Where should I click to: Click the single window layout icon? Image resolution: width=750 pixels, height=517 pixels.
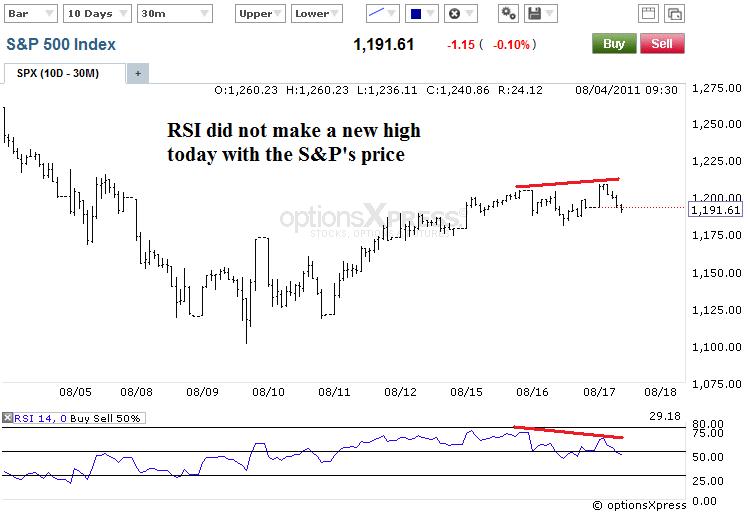(x=648, y=14)
